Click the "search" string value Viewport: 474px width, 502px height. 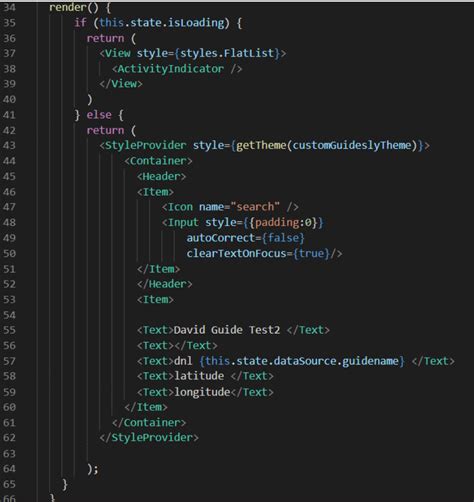click(255, 207)
